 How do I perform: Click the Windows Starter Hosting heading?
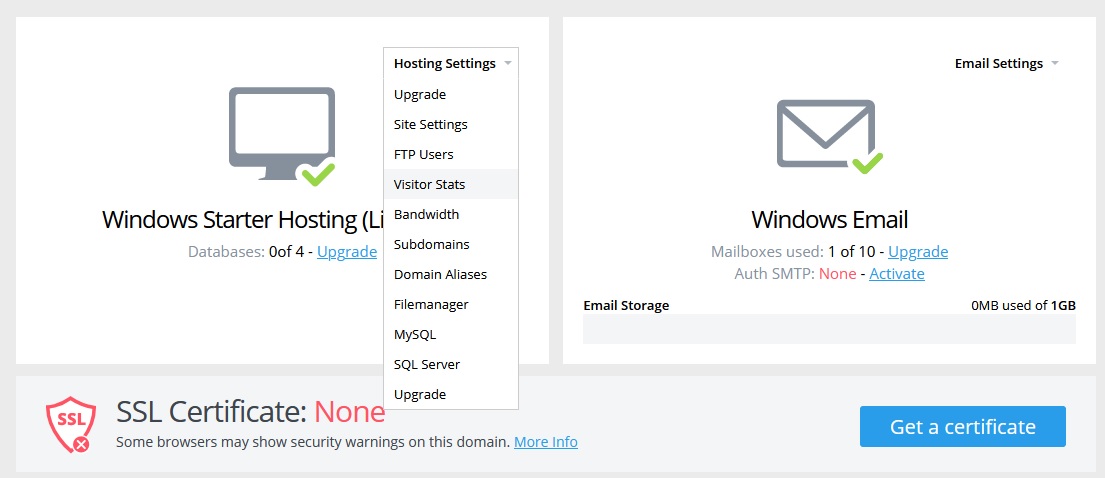click(243, 219)
